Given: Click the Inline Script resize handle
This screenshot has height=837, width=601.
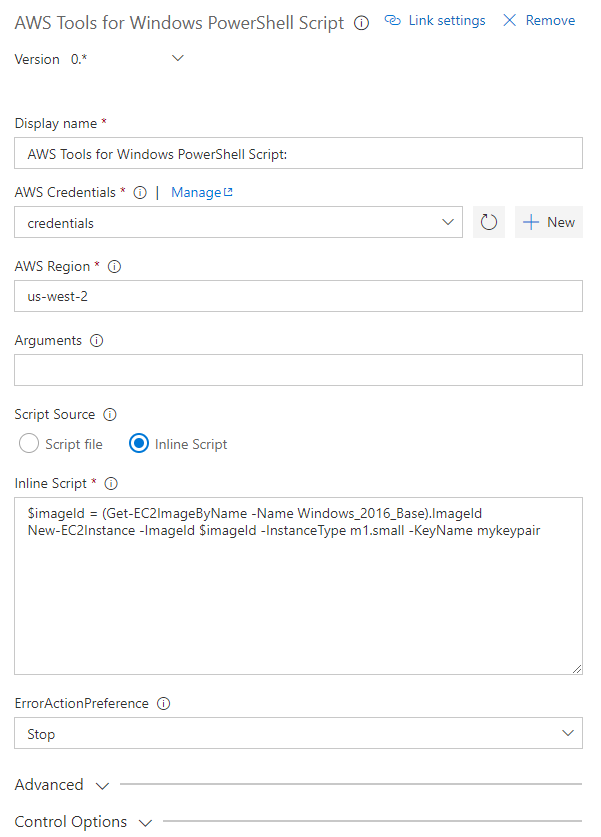Looking at the screenshot, I should 577,669.
